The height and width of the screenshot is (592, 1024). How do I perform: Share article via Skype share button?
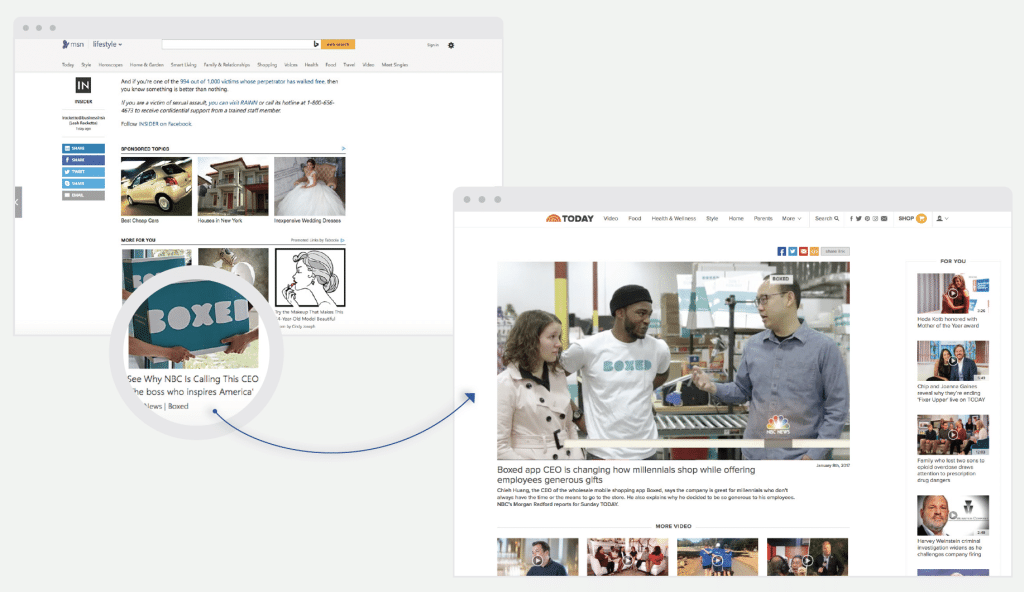pos(83,184)
